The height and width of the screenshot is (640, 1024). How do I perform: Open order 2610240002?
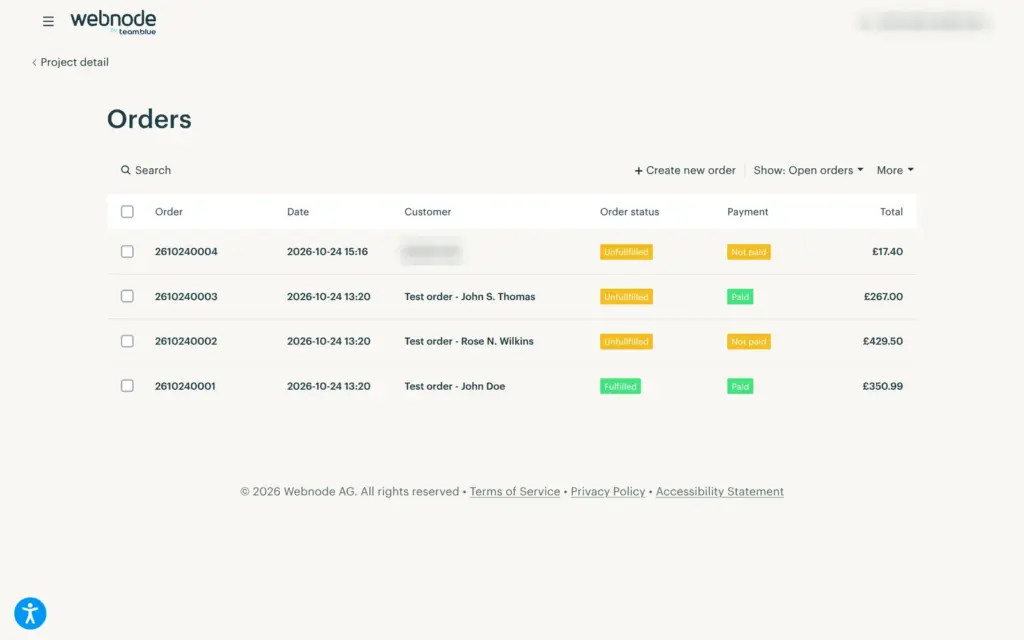click(x=186, y=341)
